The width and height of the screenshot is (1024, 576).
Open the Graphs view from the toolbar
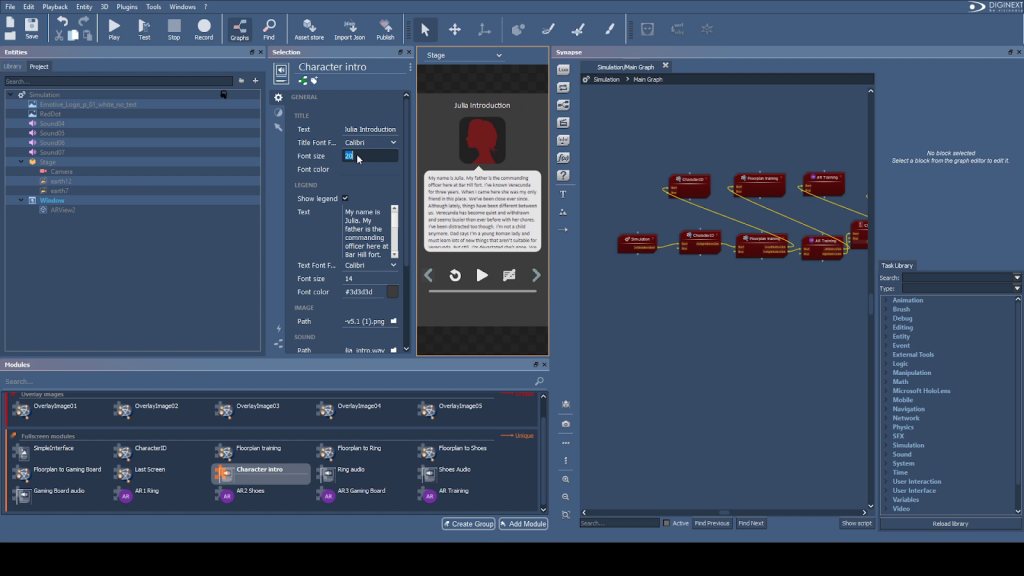[x=239, y=29]
